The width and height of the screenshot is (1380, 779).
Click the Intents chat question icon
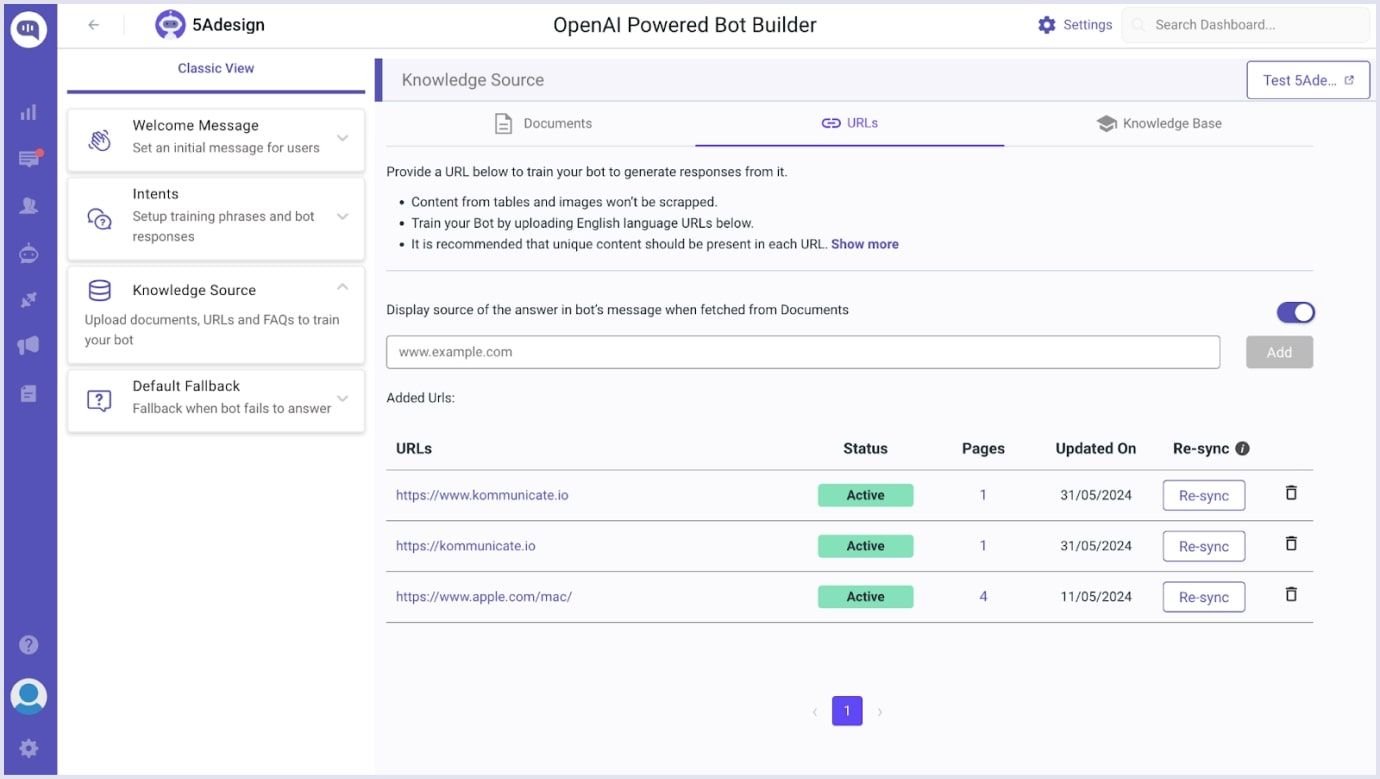coord(100,218)
